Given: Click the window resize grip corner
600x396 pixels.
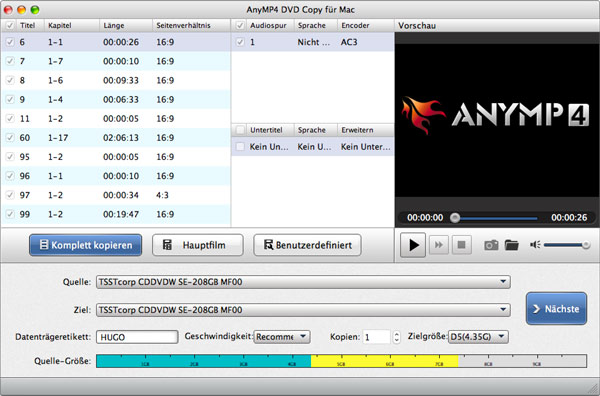Looking at the screenshot, I should (x=593, y=388).
